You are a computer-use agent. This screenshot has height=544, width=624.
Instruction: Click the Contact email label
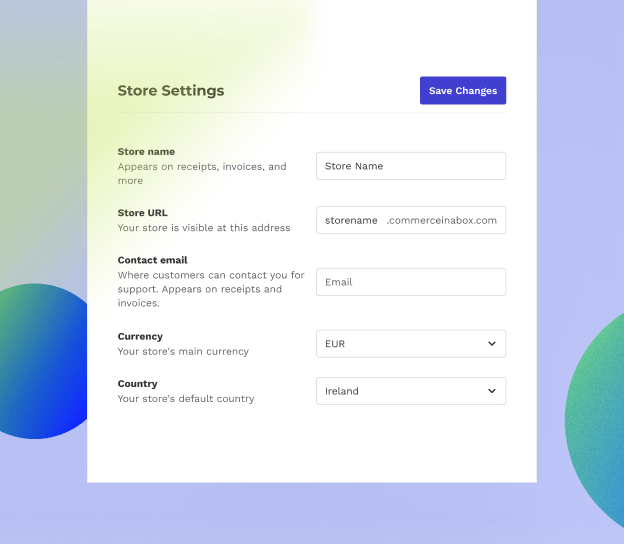click(152, 260)
